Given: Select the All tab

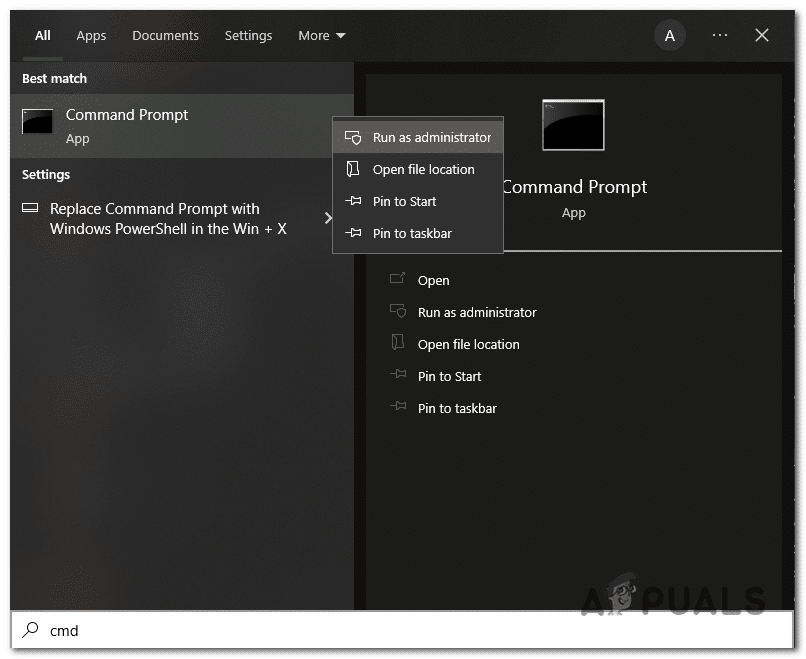Looking at the screenshot, I should pos(42,35).
